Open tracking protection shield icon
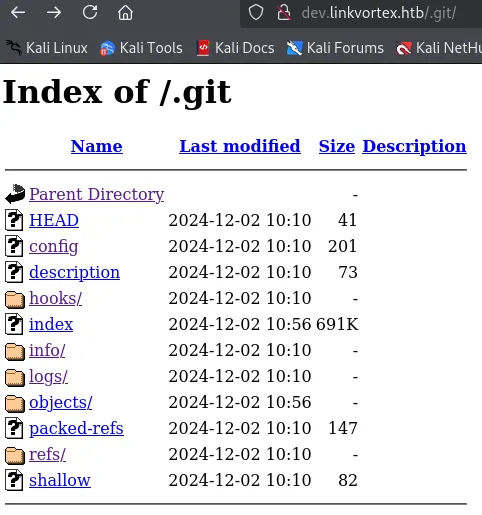 [x=256, y=13]
